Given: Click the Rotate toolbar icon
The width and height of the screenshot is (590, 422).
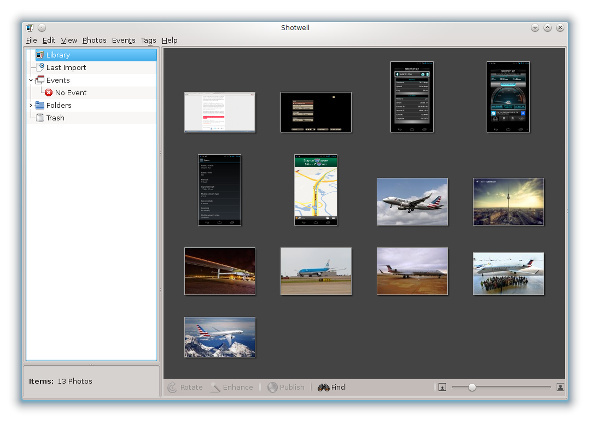Looking at the screenshot, I should click(x=172, y=387).
